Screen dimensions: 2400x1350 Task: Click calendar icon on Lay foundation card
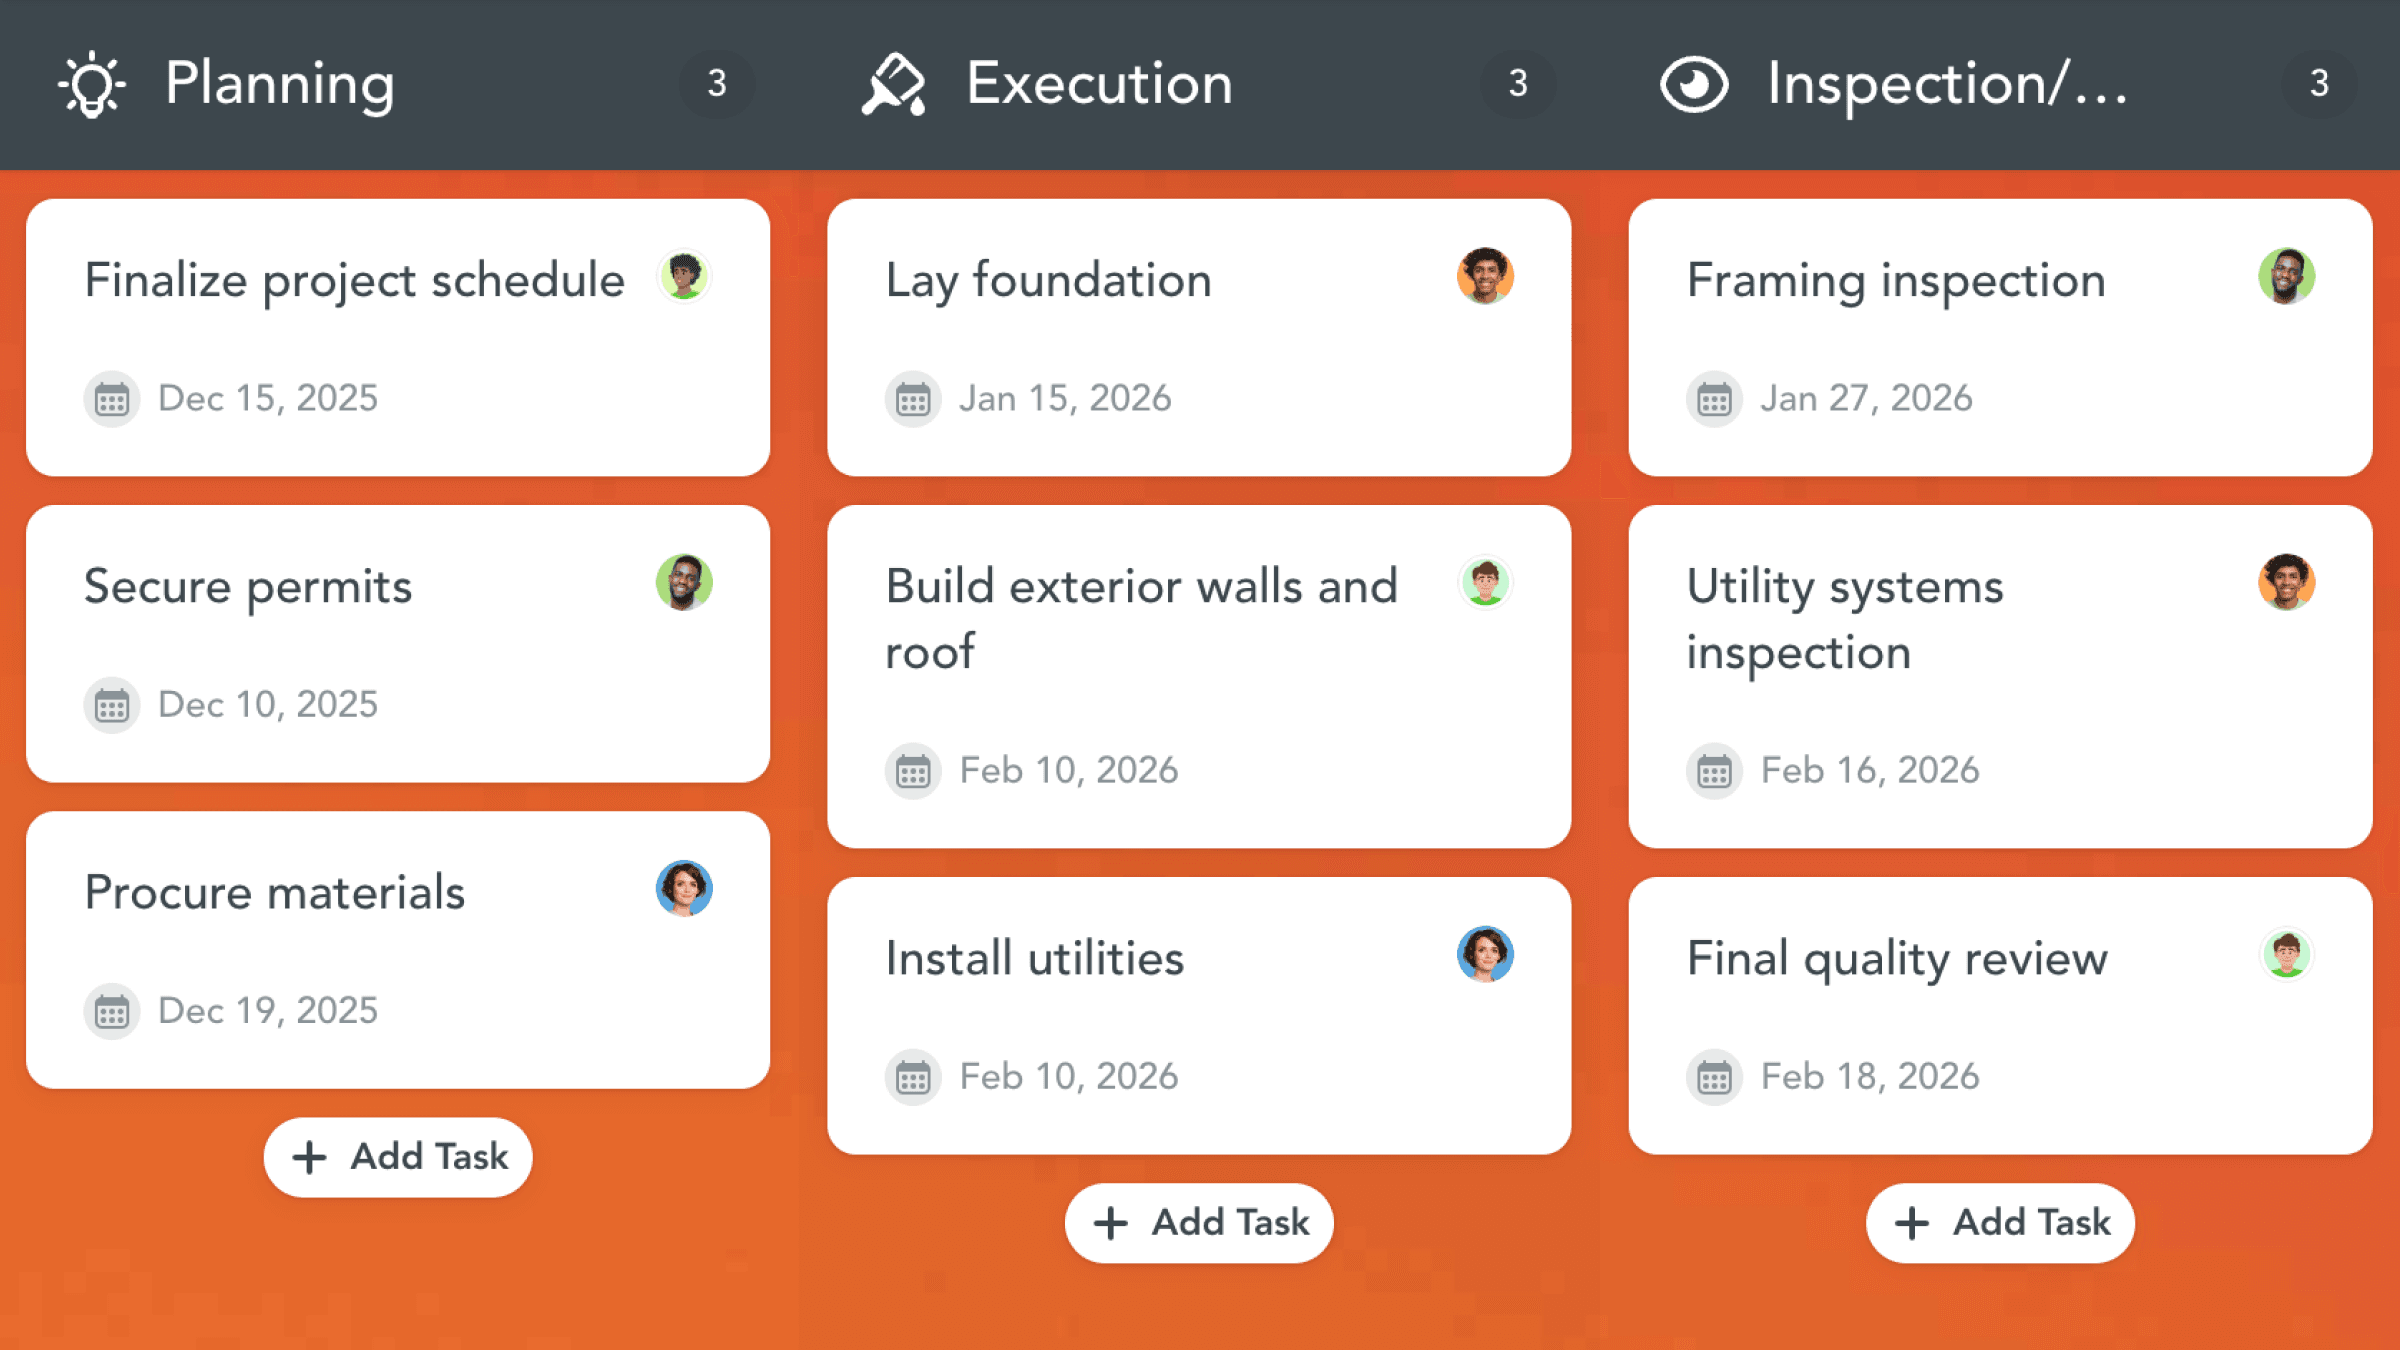(912, 400)
